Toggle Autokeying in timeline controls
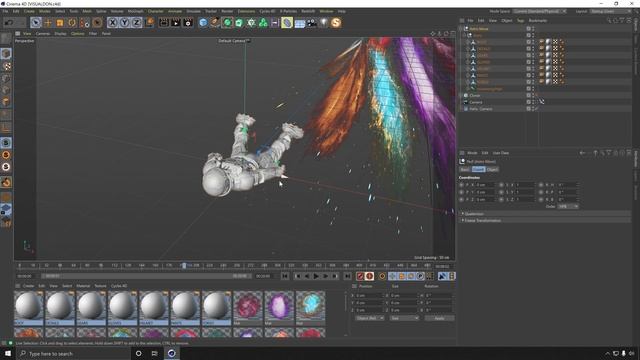Image resolution: width=640 pixels, height=360 pixels. (x=369, y=276)
